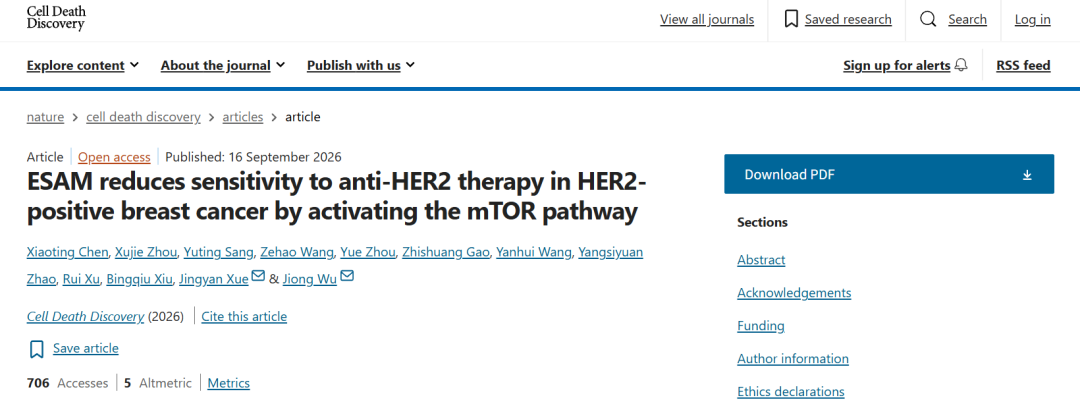
Task: Click the Log in link
Action: 1032,19
